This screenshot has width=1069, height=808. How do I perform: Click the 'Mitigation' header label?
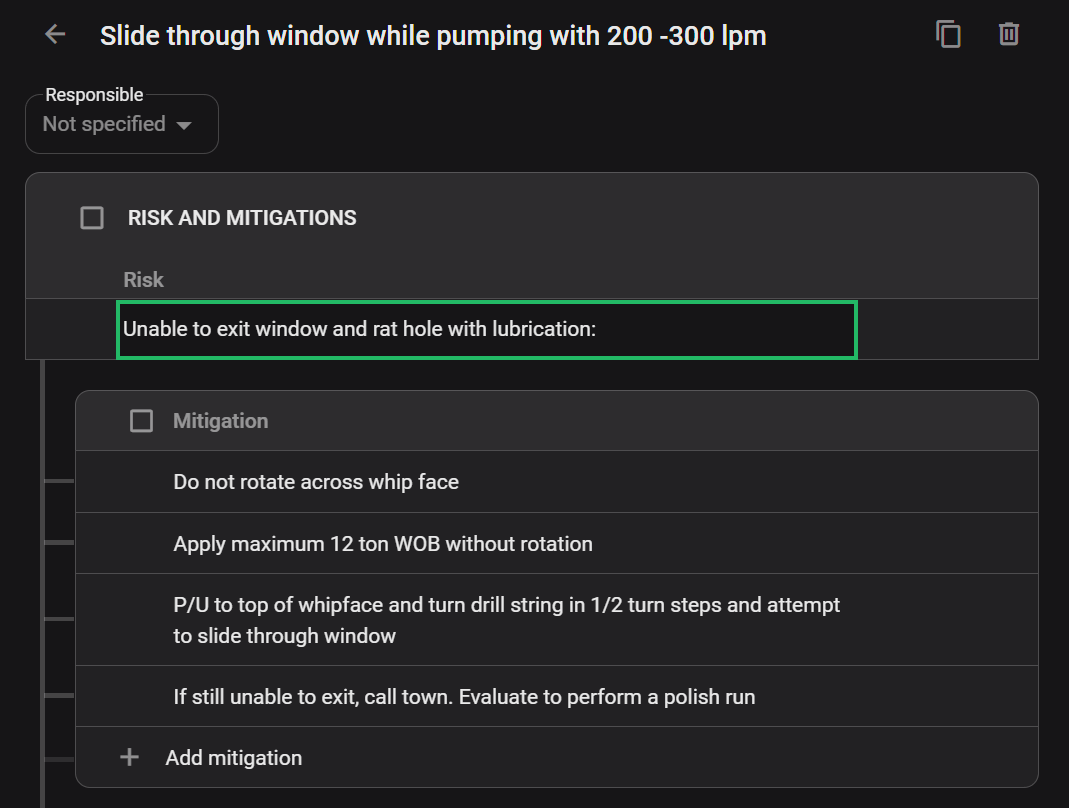(220, 421)
